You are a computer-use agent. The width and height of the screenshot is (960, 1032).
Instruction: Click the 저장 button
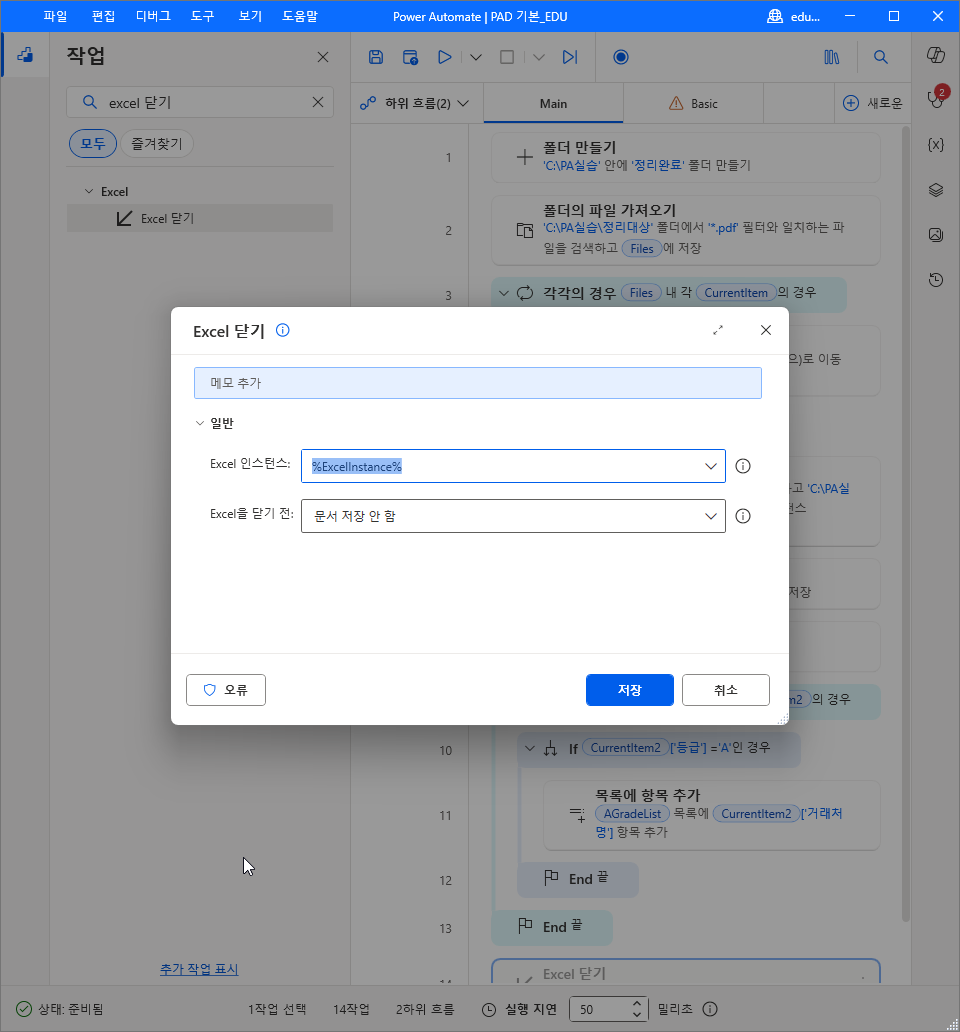(x=630, y=690)
